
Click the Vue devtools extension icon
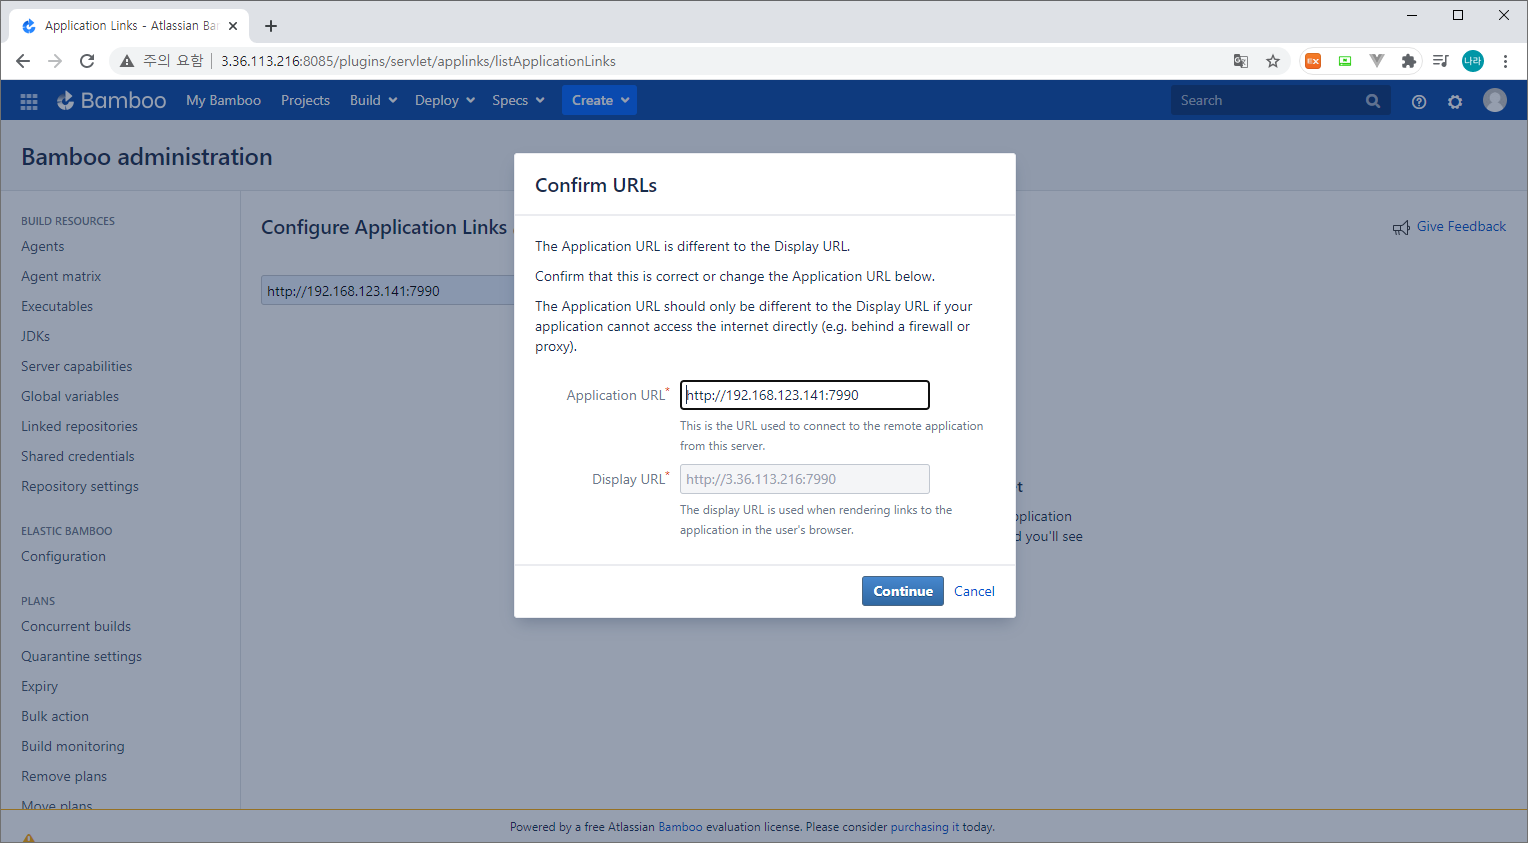[x=1377, y=61]
